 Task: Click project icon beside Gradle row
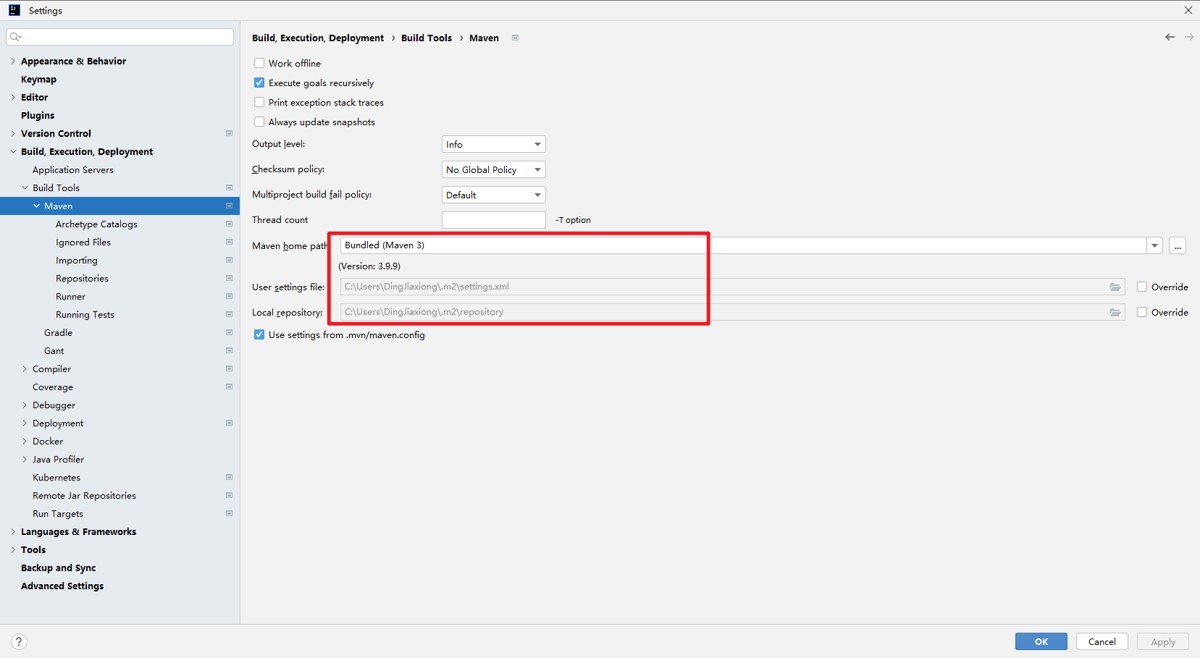click(x=229, y=333)
